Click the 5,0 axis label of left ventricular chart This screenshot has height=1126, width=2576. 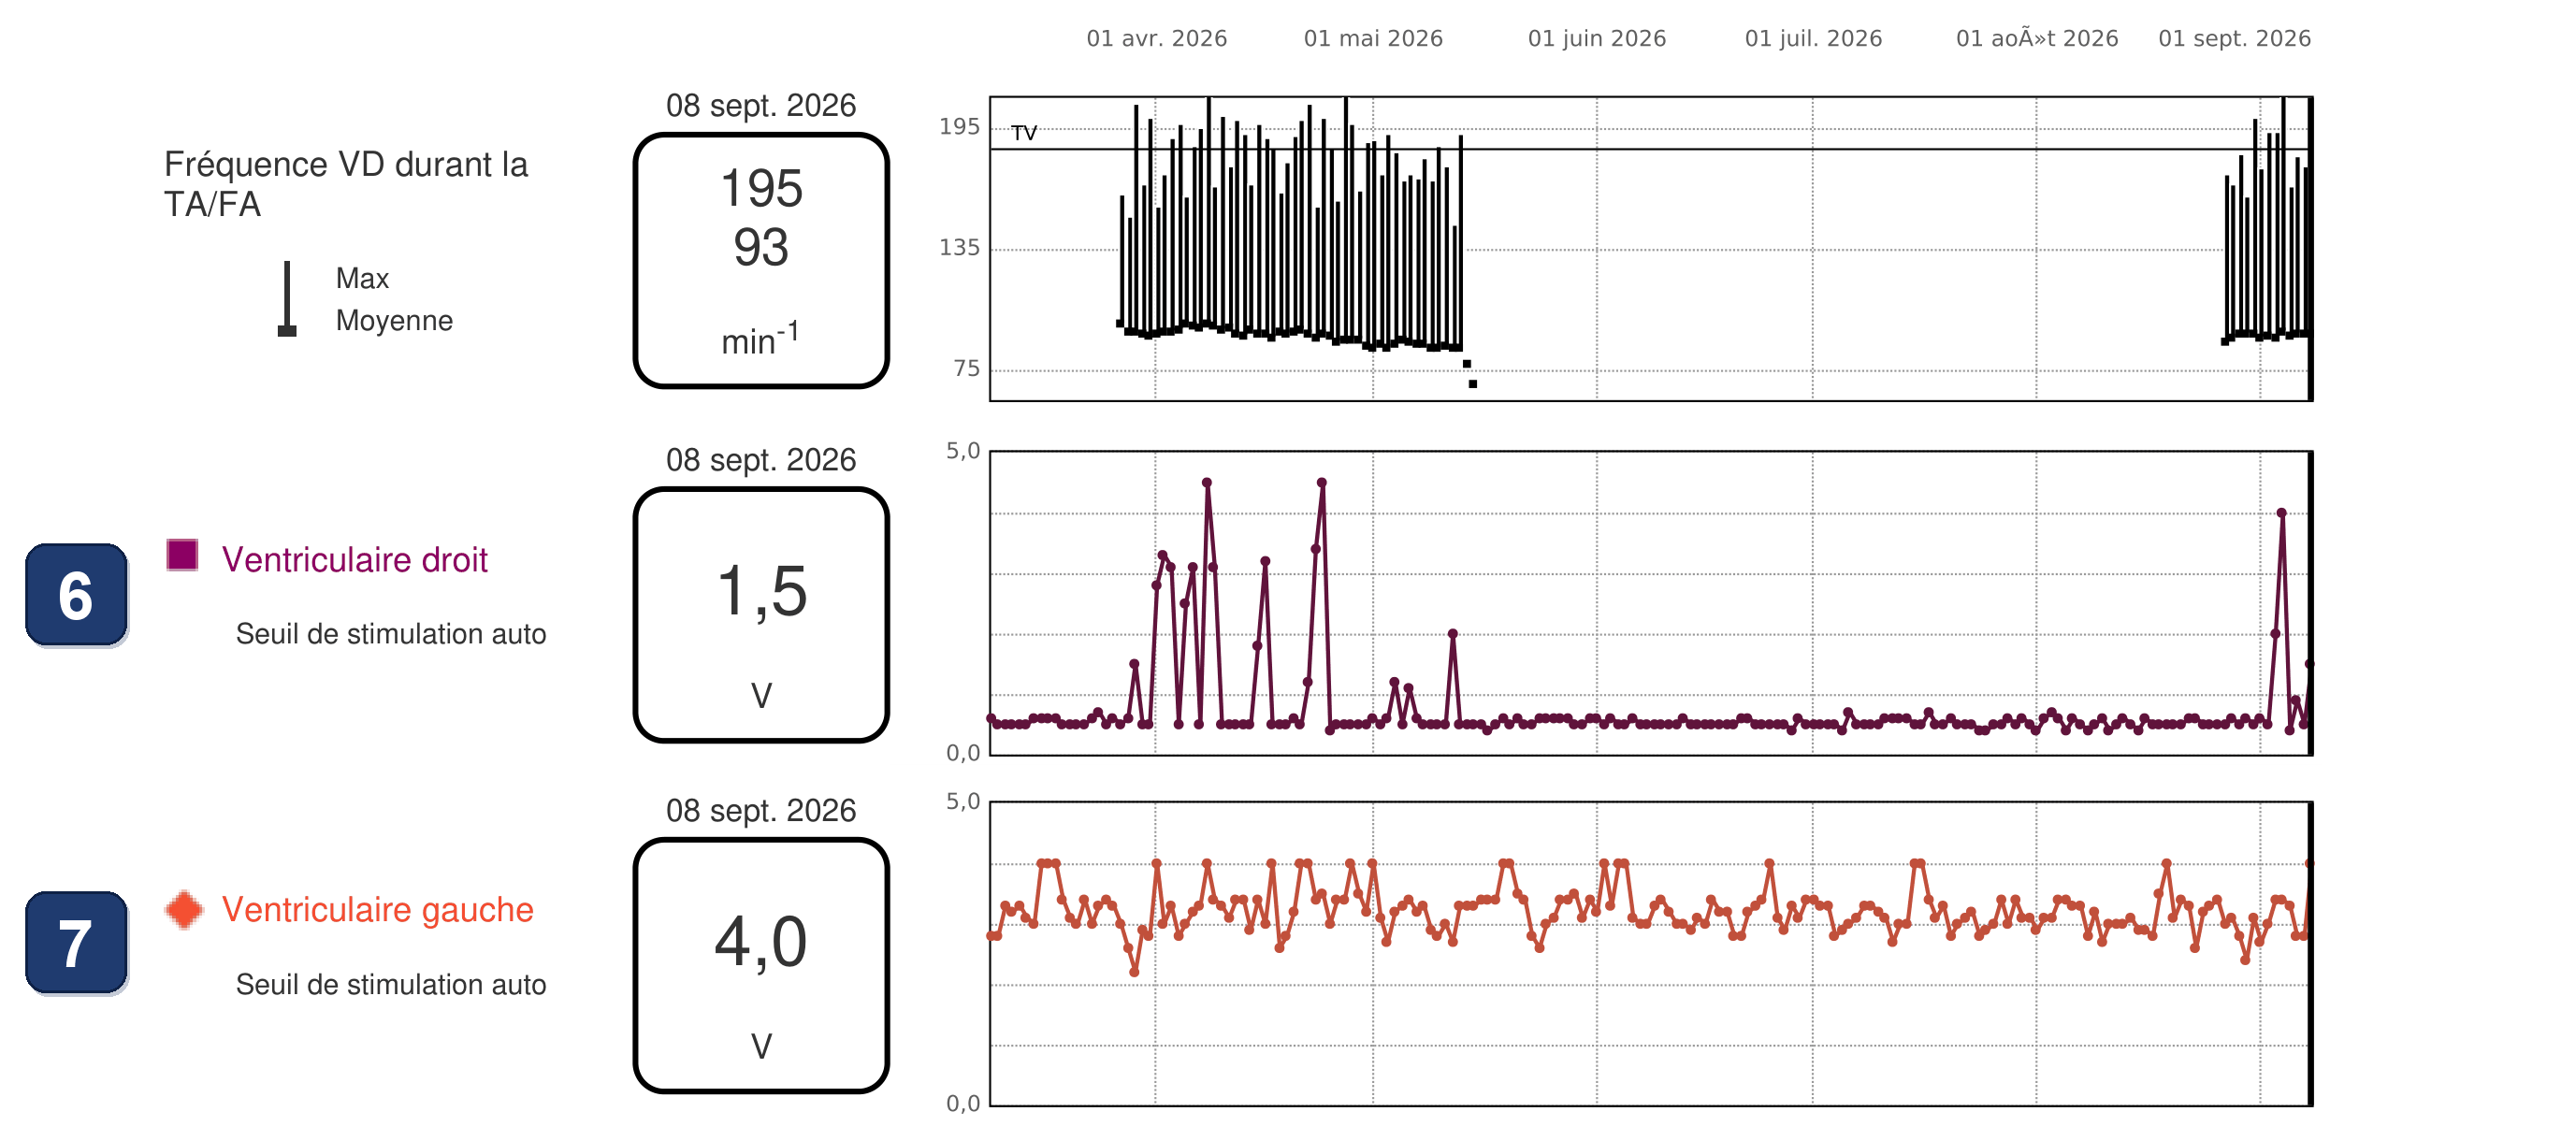(x=963, y=801)
